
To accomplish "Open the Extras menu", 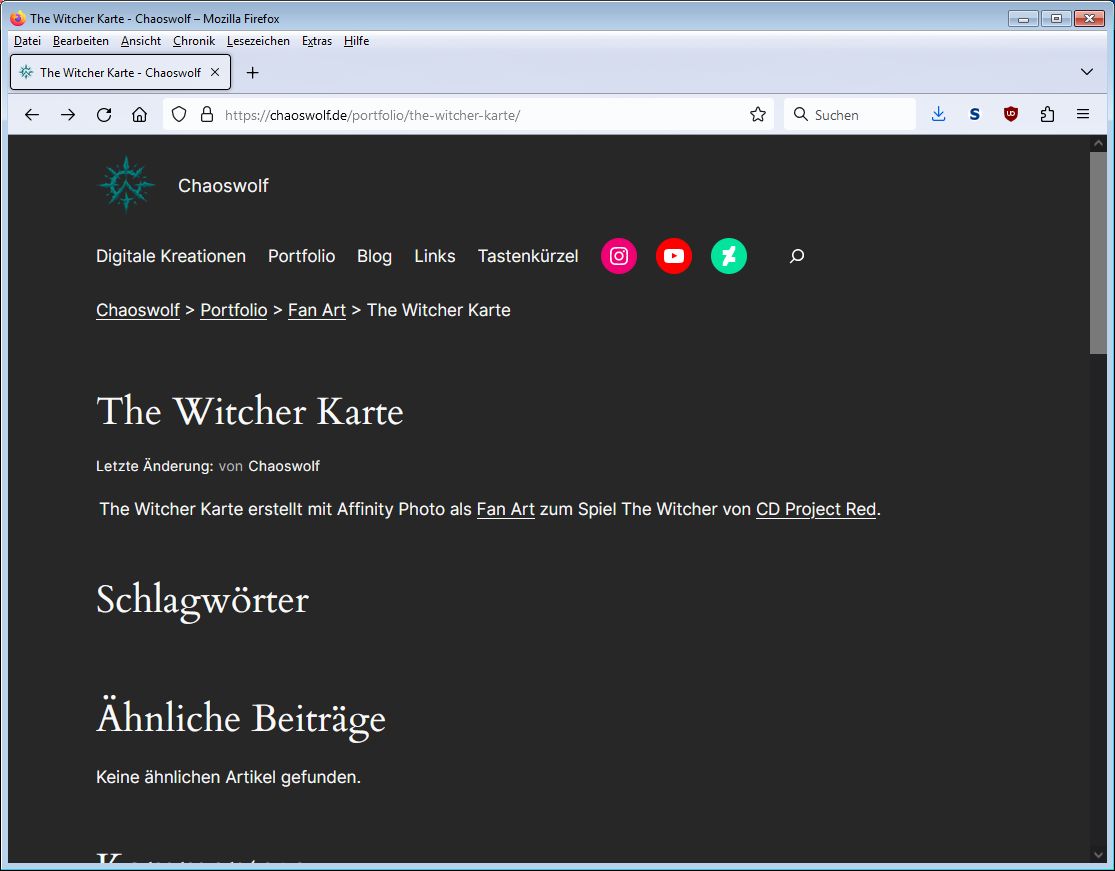I will 317,41.
